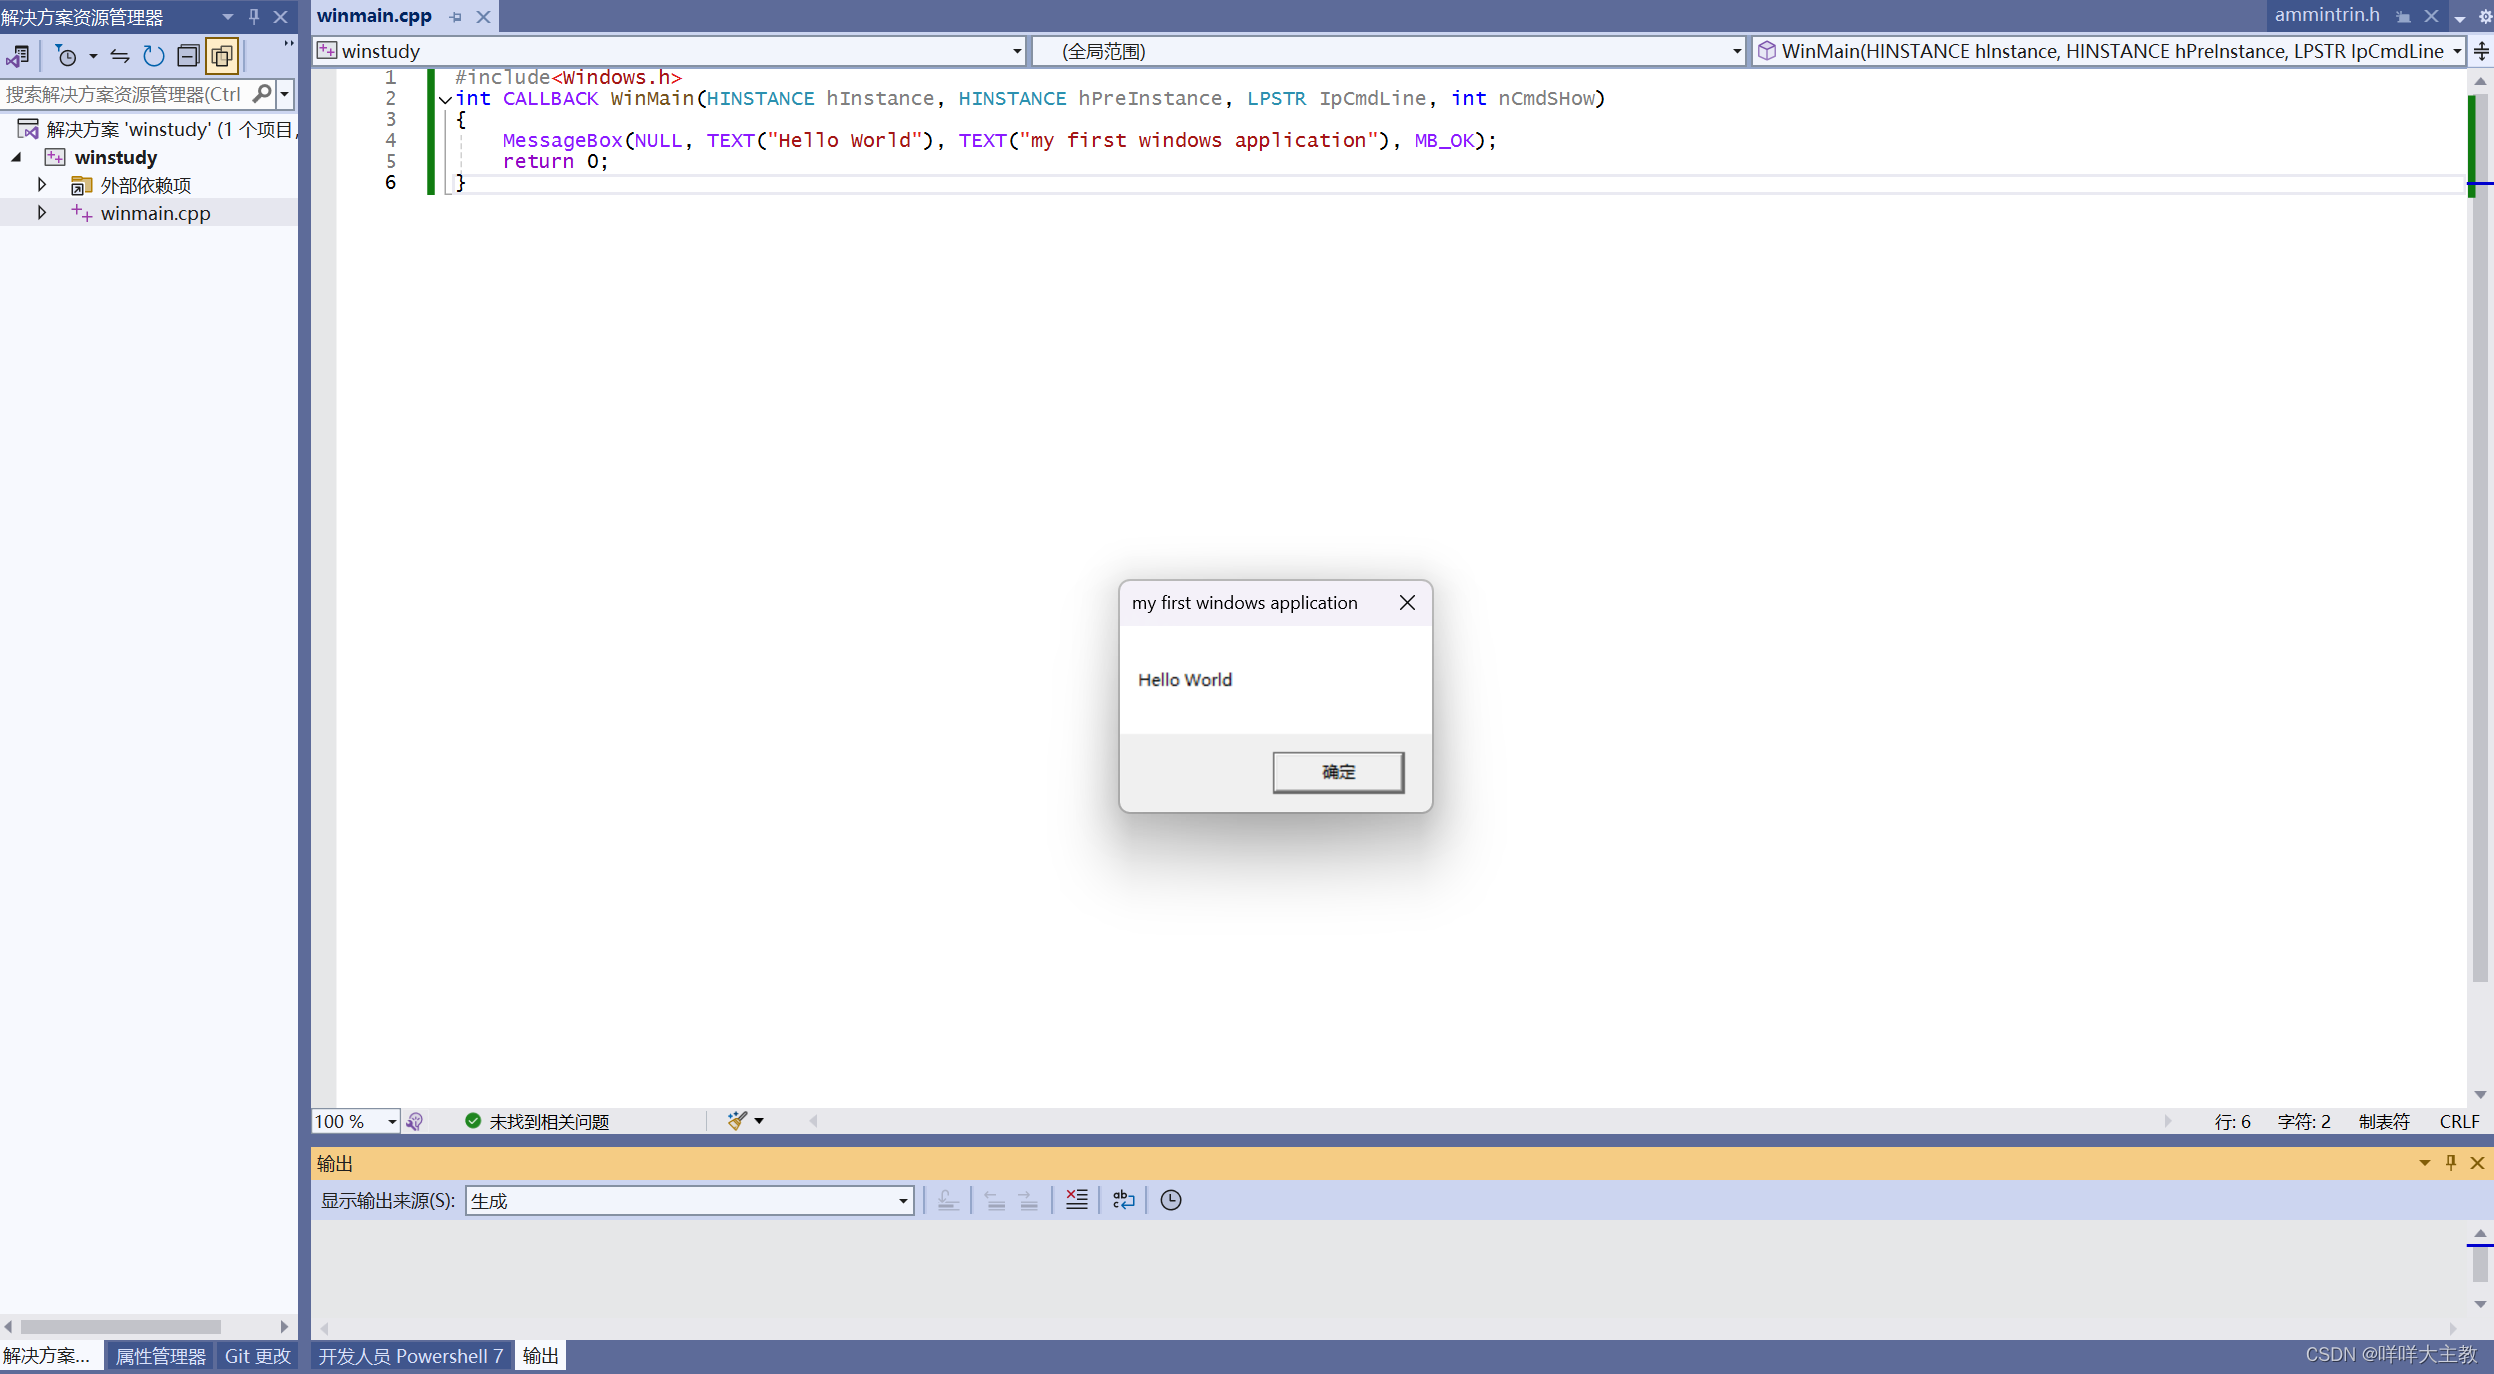Click the 确定 button in message box
This screenshot has height=1374, width=2494.
coord(1338,772)
